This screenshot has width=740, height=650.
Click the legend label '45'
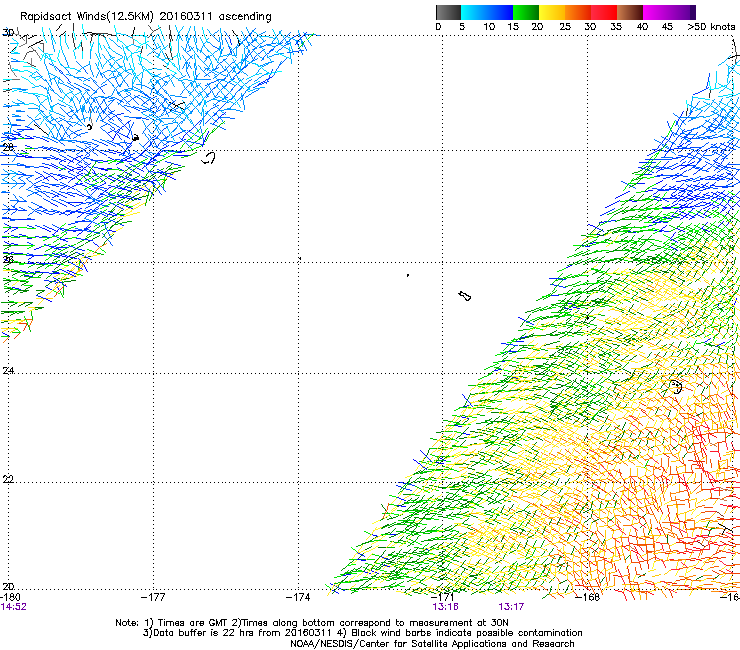667,27
